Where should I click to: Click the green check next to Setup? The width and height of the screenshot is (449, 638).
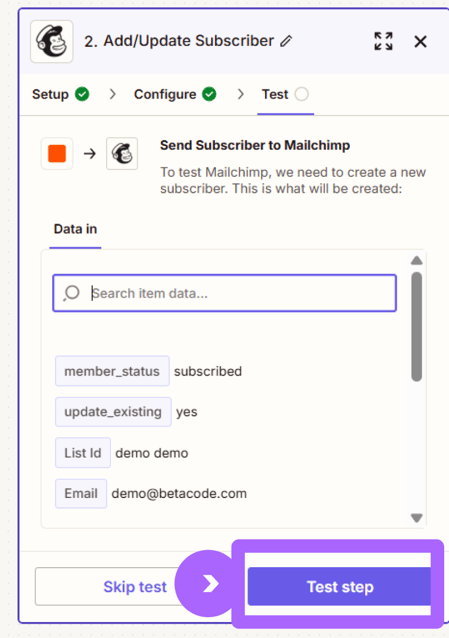pos(82,94)
